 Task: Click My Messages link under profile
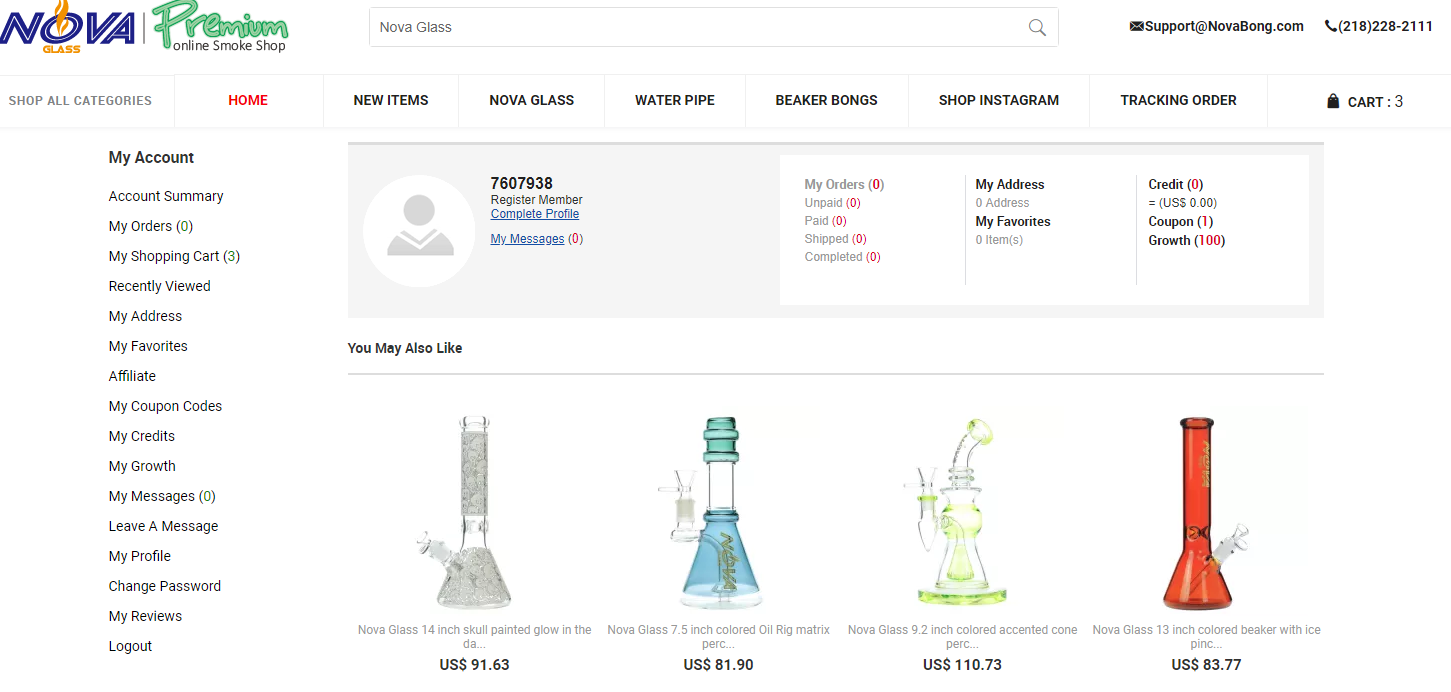pyautogui.click(x=527, y=239)
